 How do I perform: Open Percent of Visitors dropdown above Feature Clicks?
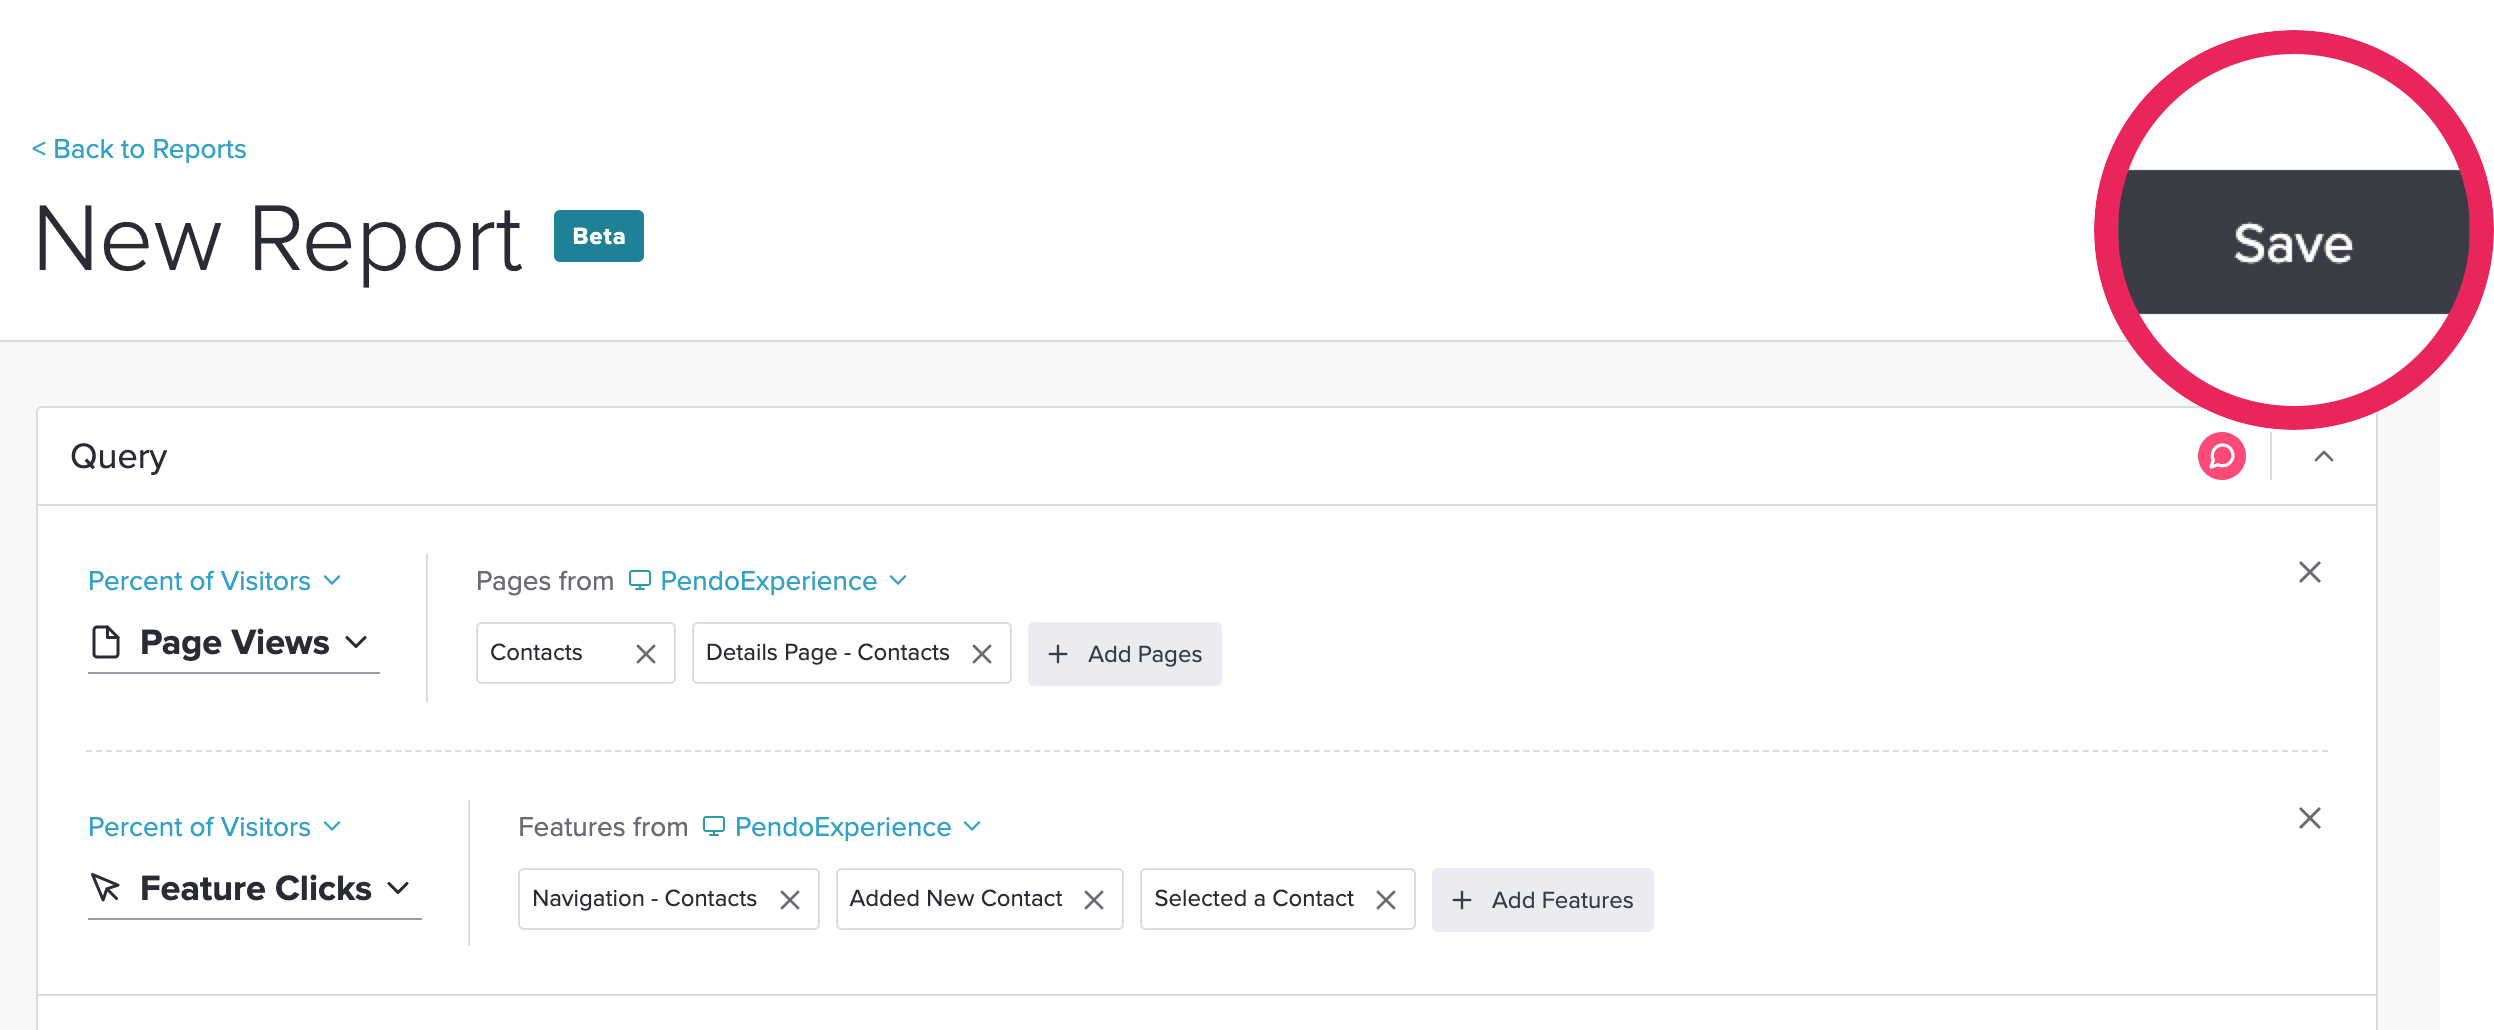[x=215, y=827]
